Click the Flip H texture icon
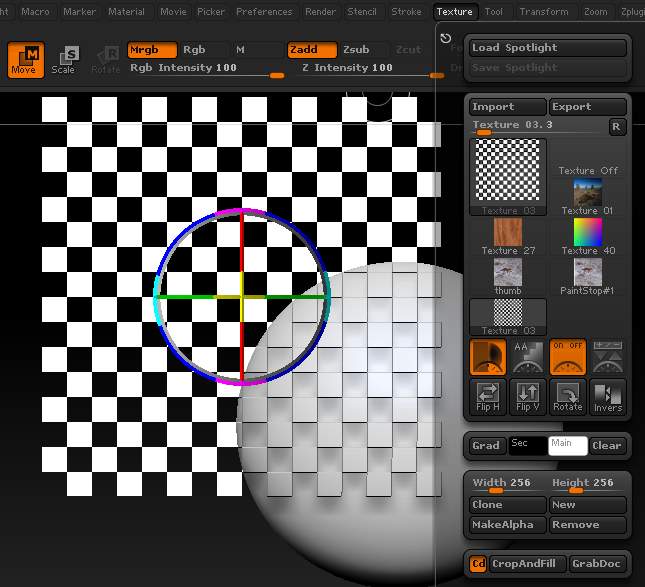This screenshot has width=645, height=587. 487,397
